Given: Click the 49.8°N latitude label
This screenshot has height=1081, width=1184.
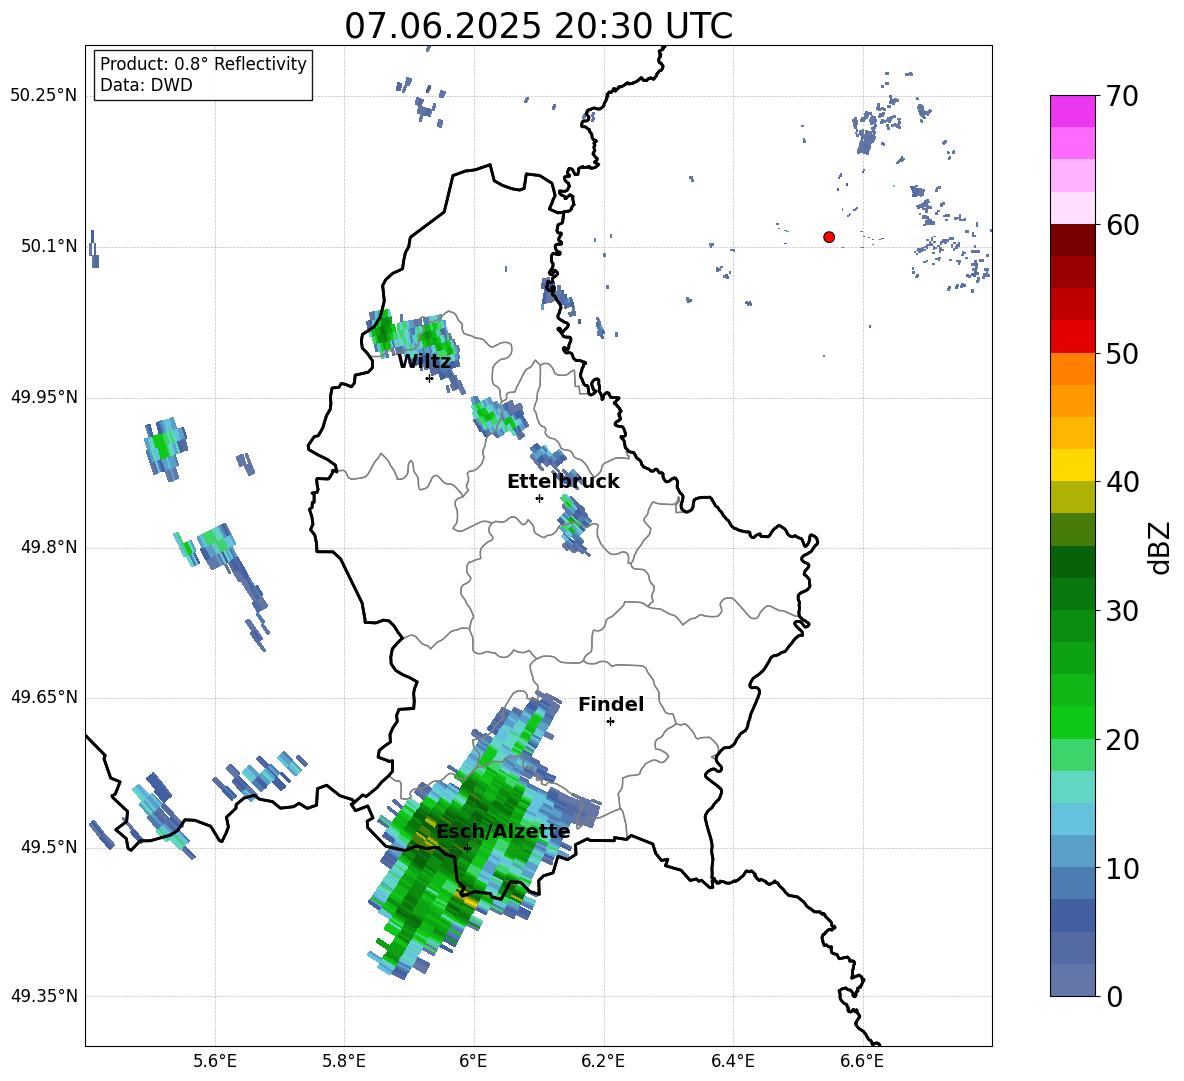Looking at the screenshot, I should (49, 547).
